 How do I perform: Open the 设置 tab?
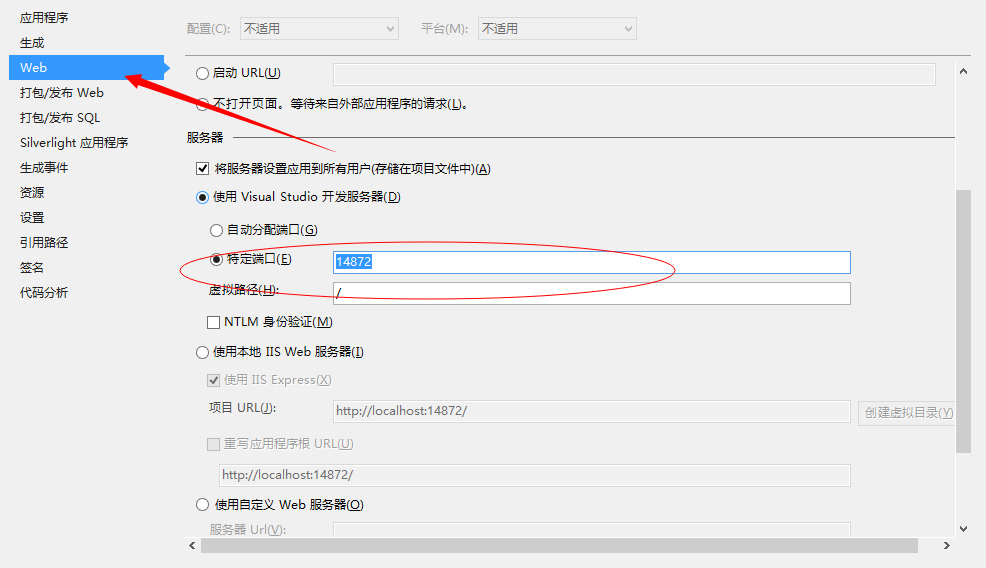32,218
